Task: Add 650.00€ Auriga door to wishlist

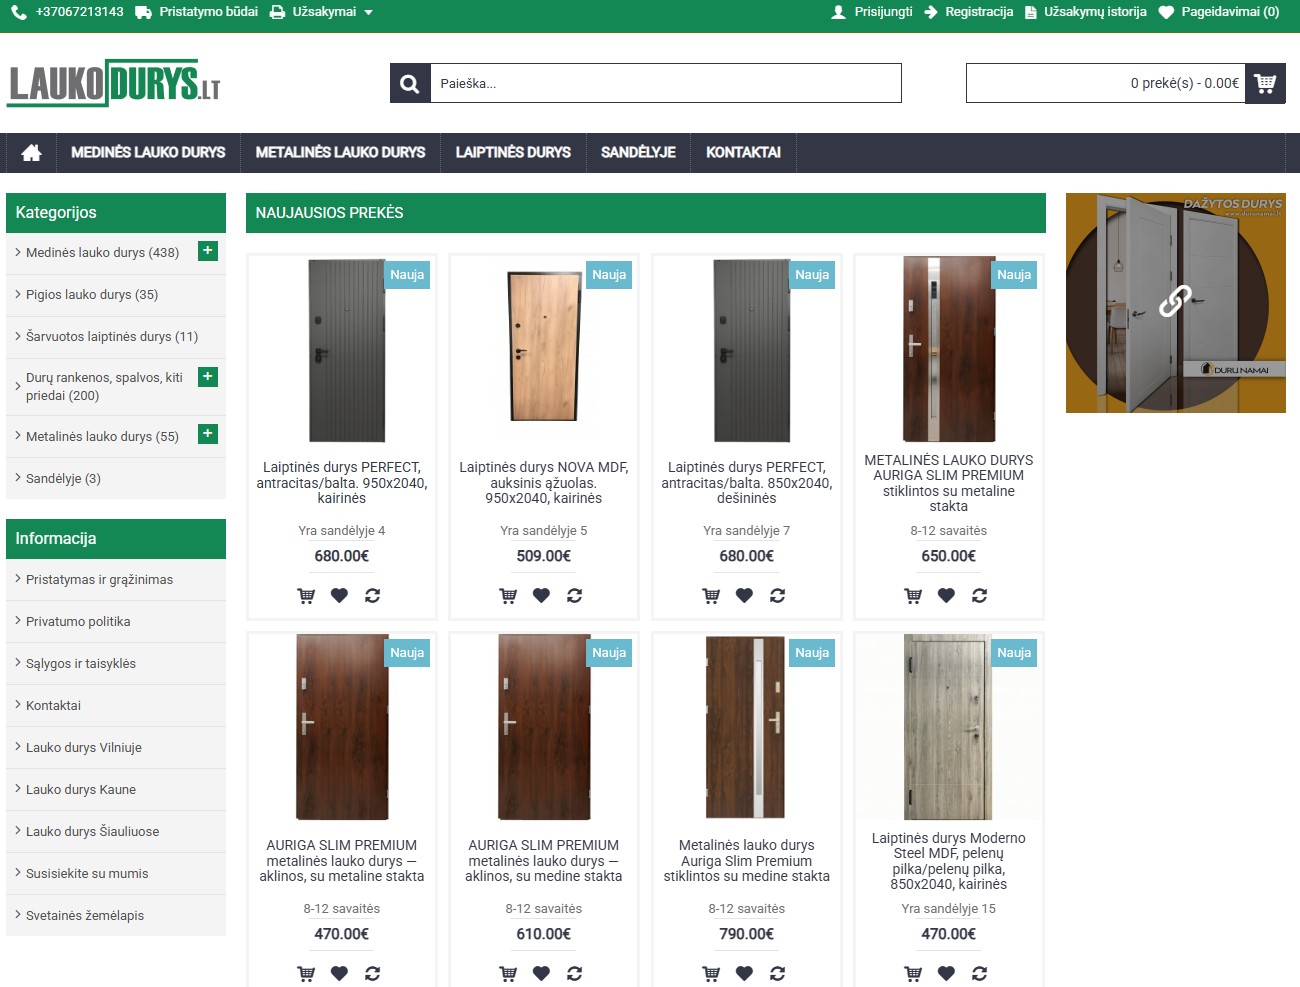Action: pos(946,596)
